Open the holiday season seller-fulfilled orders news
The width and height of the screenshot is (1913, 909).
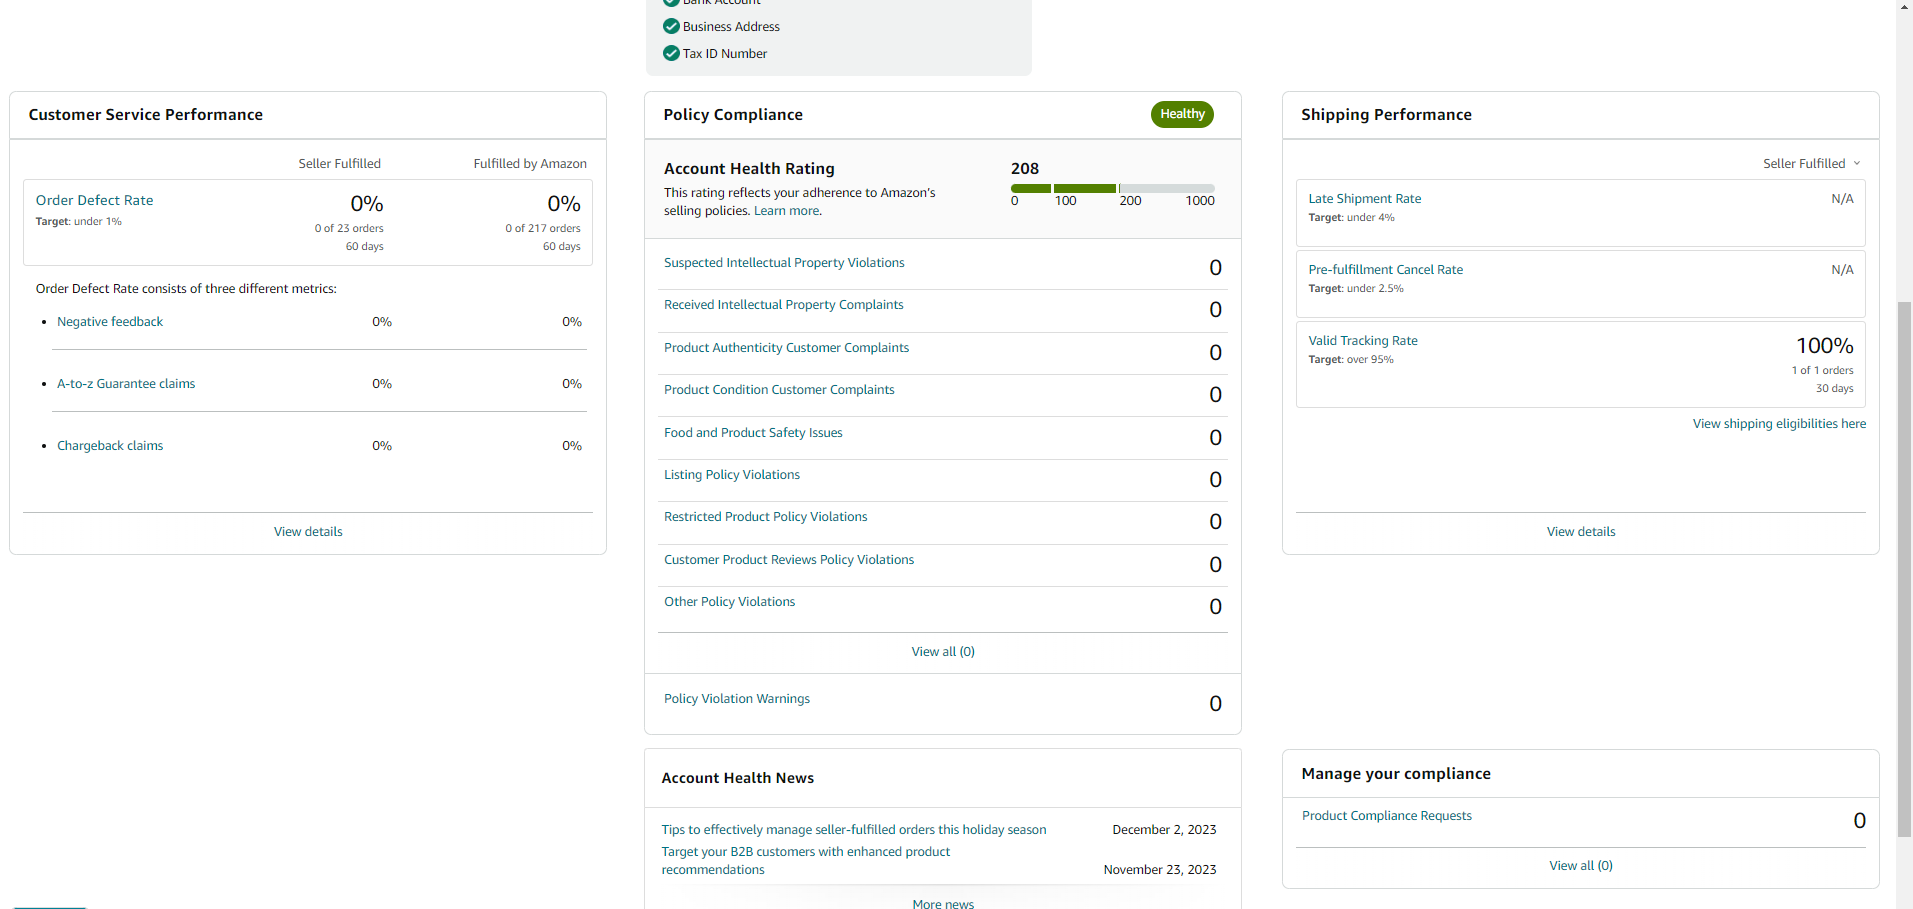pos(854,829)
